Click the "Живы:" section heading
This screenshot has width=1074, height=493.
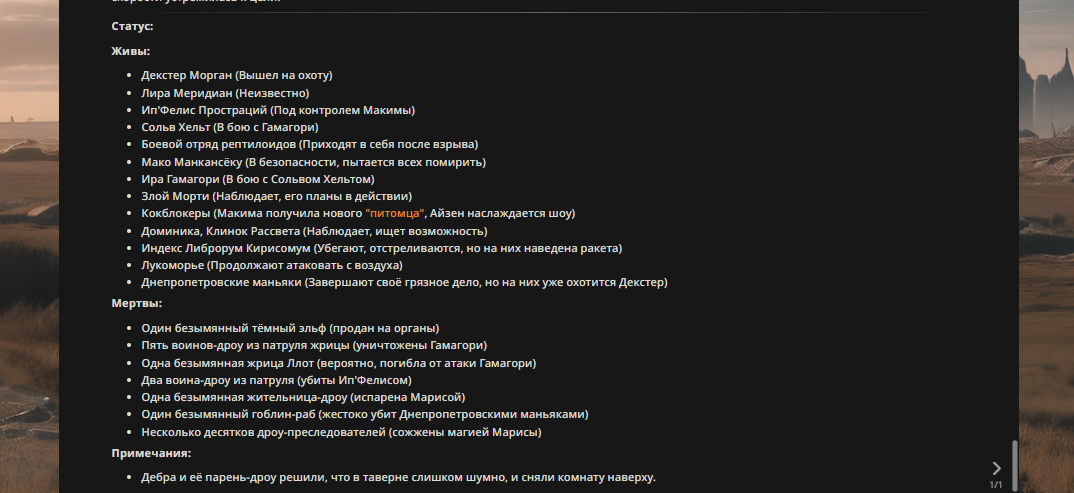click(x=130, y=51)
